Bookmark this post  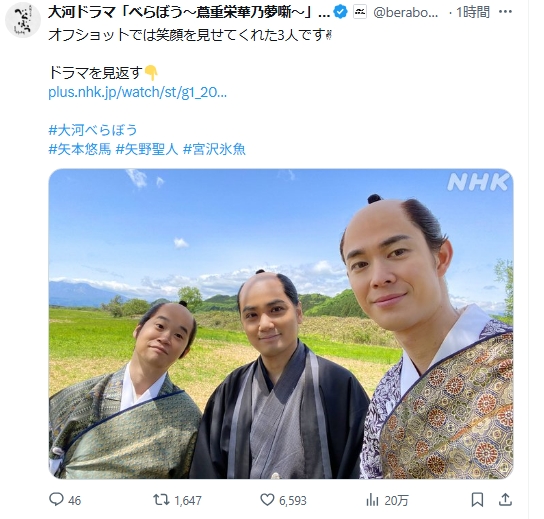[x=477, y=500]
